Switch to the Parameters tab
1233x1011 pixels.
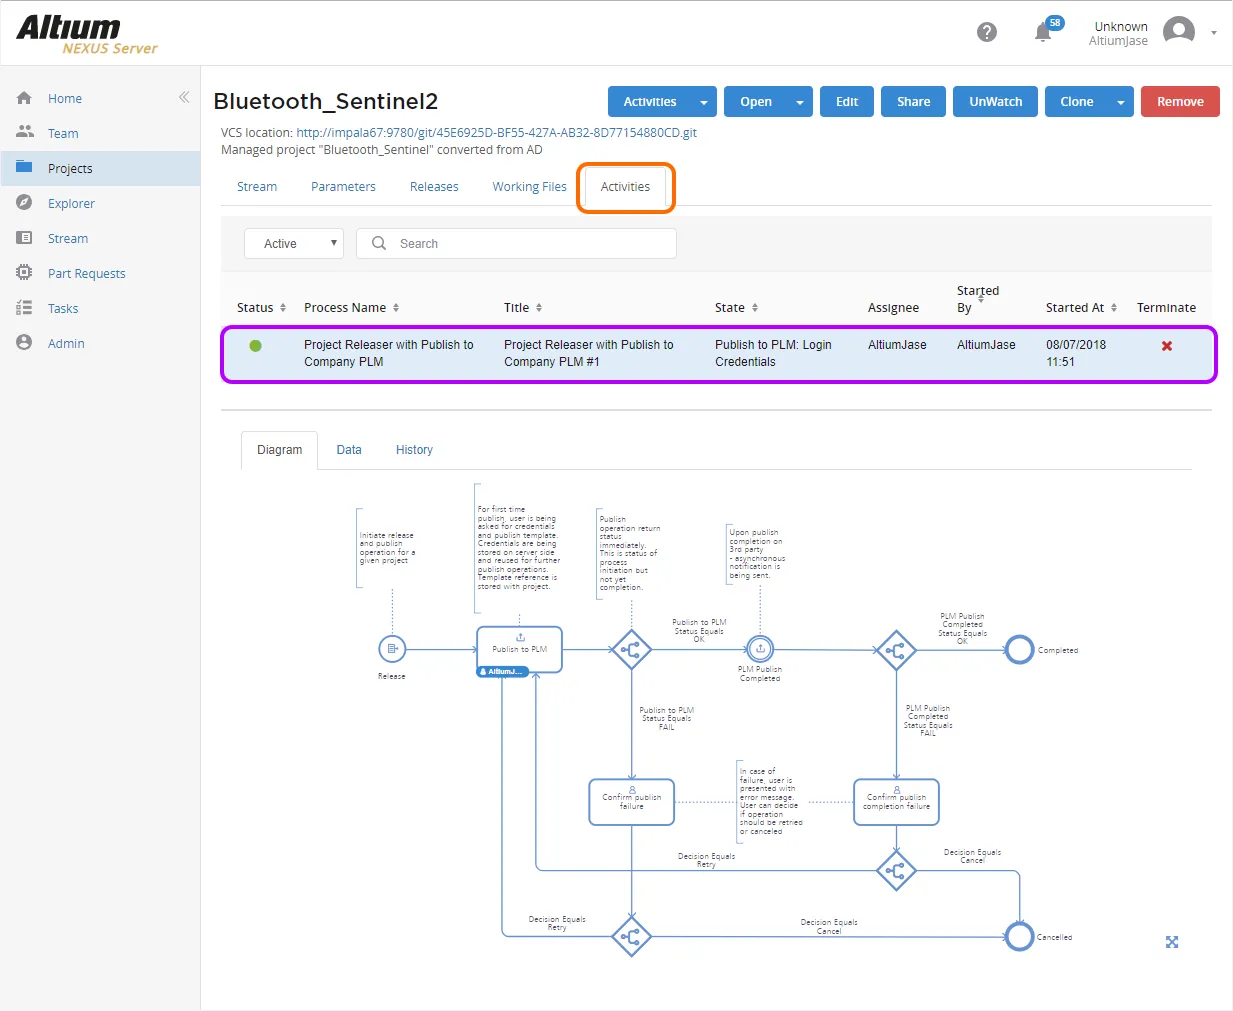point(343,187)
